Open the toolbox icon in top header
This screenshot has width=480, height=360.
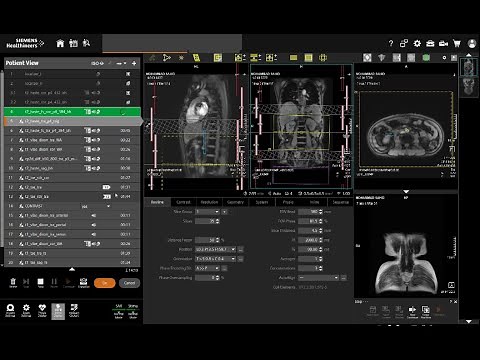tap(430, 43)
